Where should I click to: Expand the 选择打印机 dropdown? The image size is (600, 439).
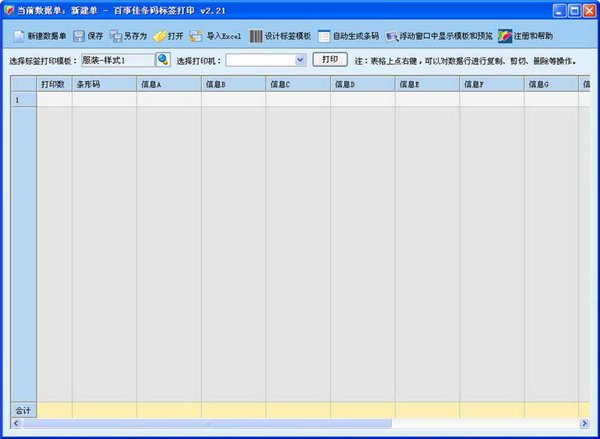pyautogui.click(x=300, y=60)
